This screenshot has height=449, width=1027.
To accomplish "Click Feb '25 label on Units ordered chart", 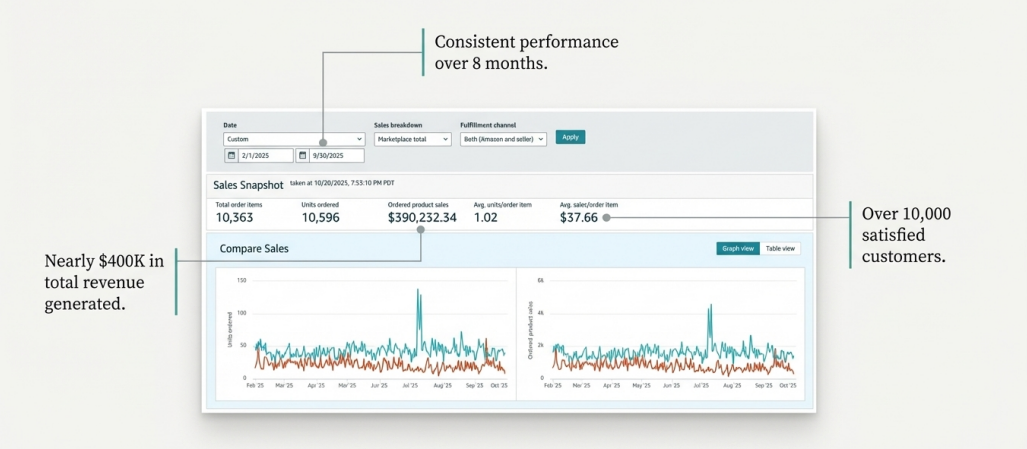I will click(x=255, y=385).
